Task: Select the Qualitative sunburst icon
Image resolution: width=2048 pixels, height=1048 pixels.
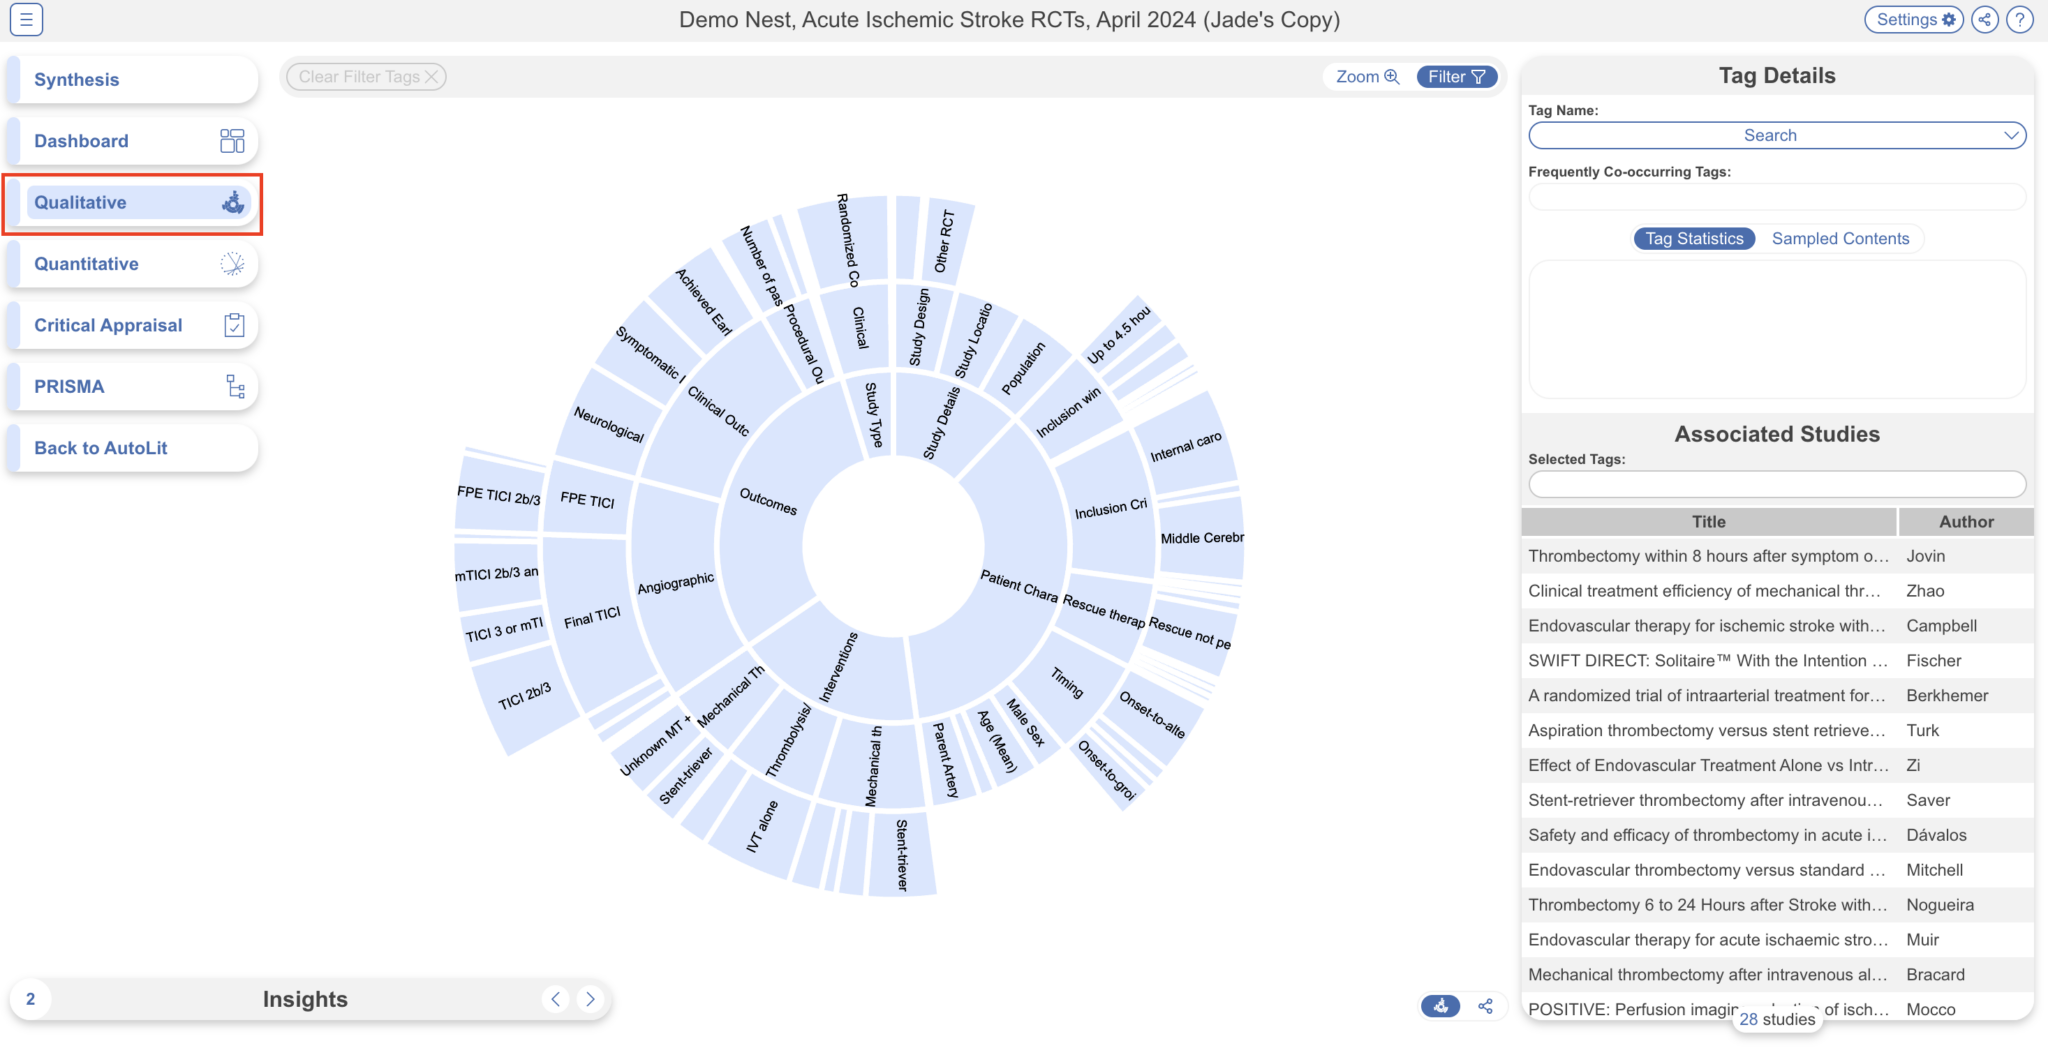Action: click(x=232, y=202)
